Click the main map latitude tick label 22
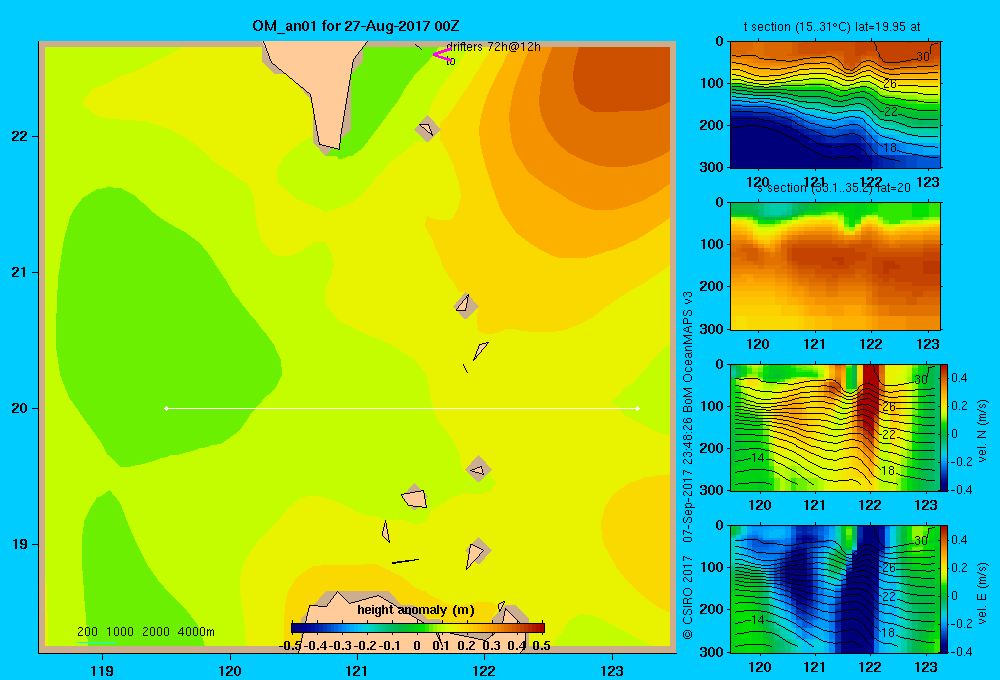 (20, 136)
